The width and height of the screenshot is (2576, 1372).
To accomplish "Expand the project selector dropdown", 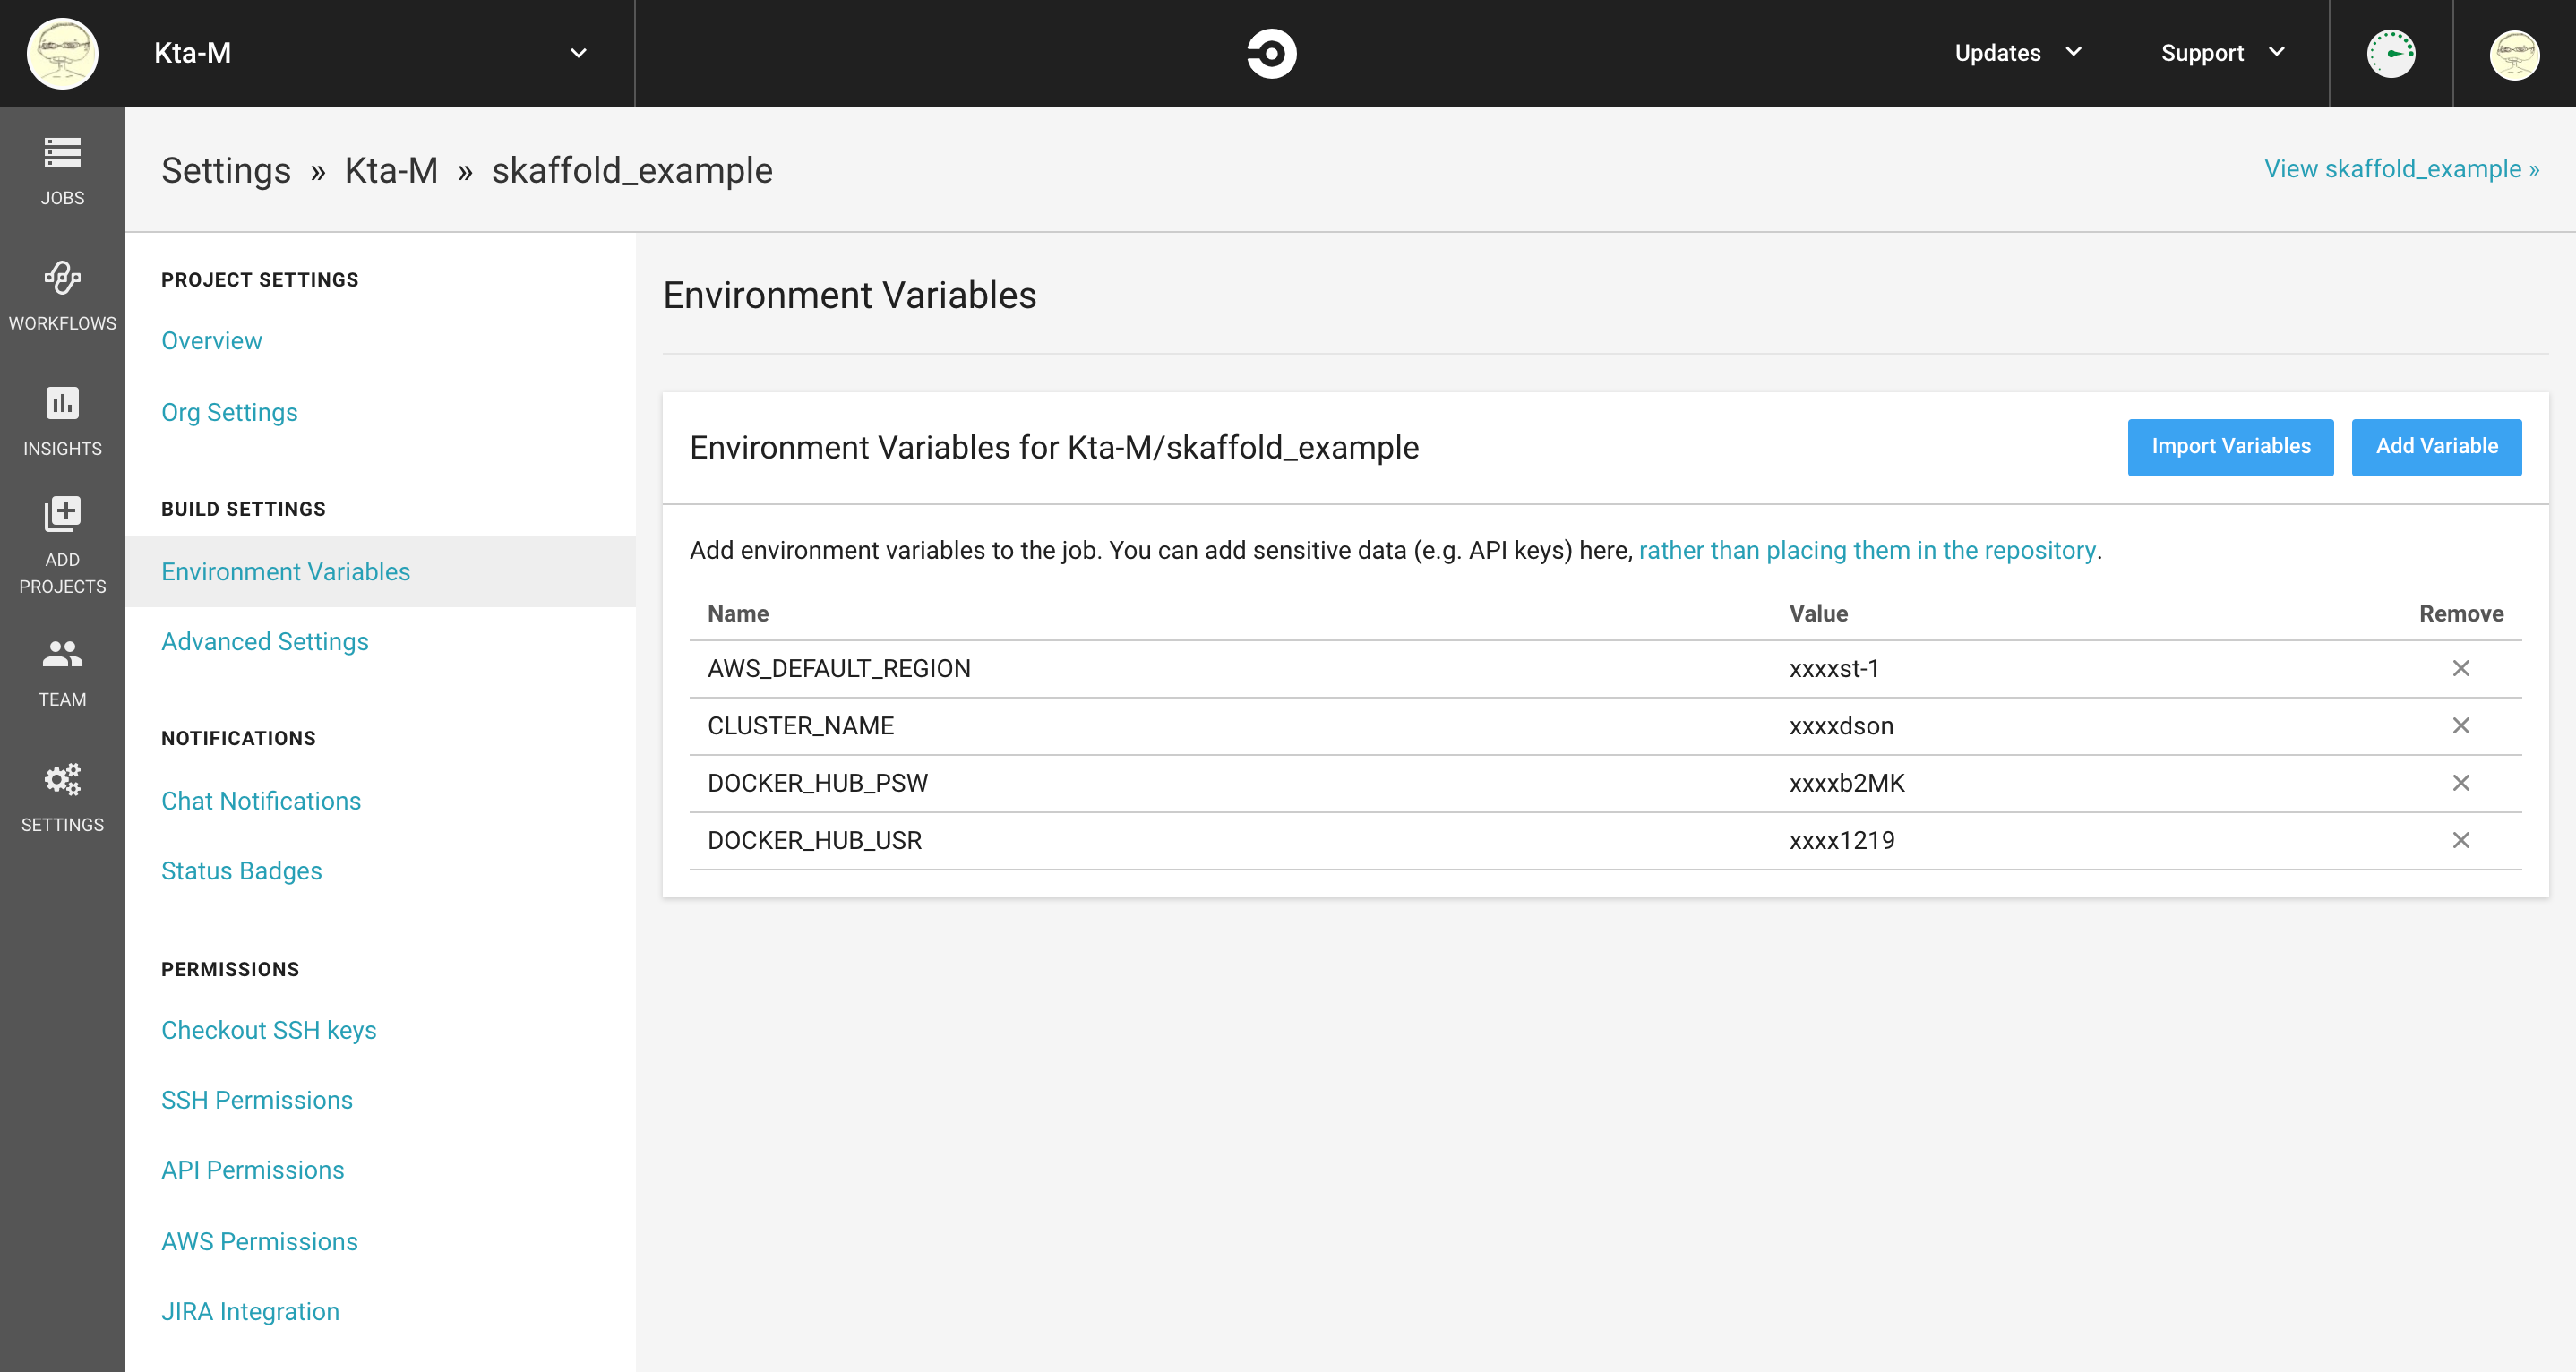I will [577, 53].
